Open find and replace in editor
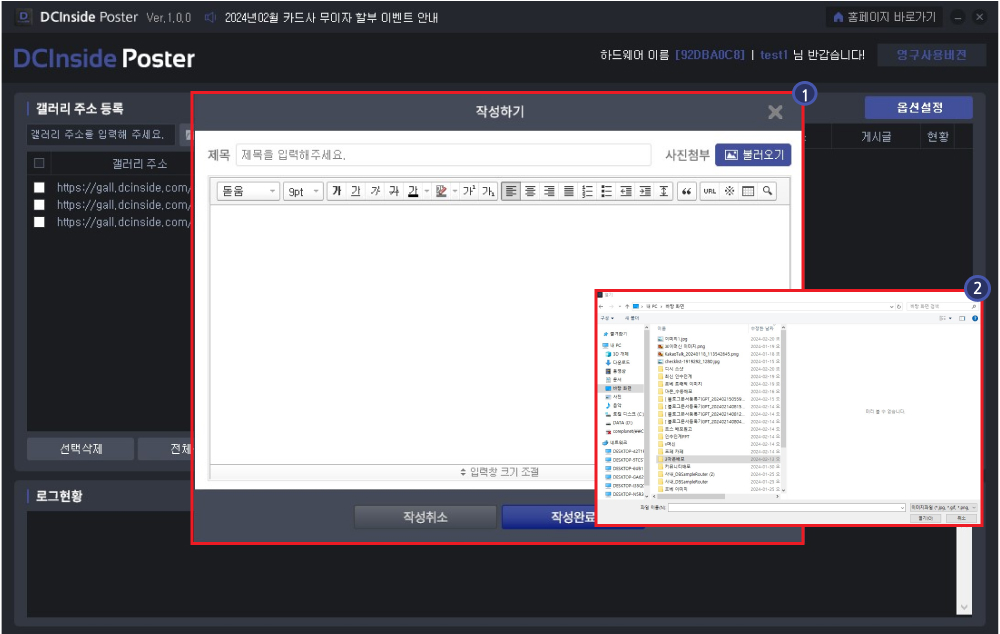 [x=767, y=191]
